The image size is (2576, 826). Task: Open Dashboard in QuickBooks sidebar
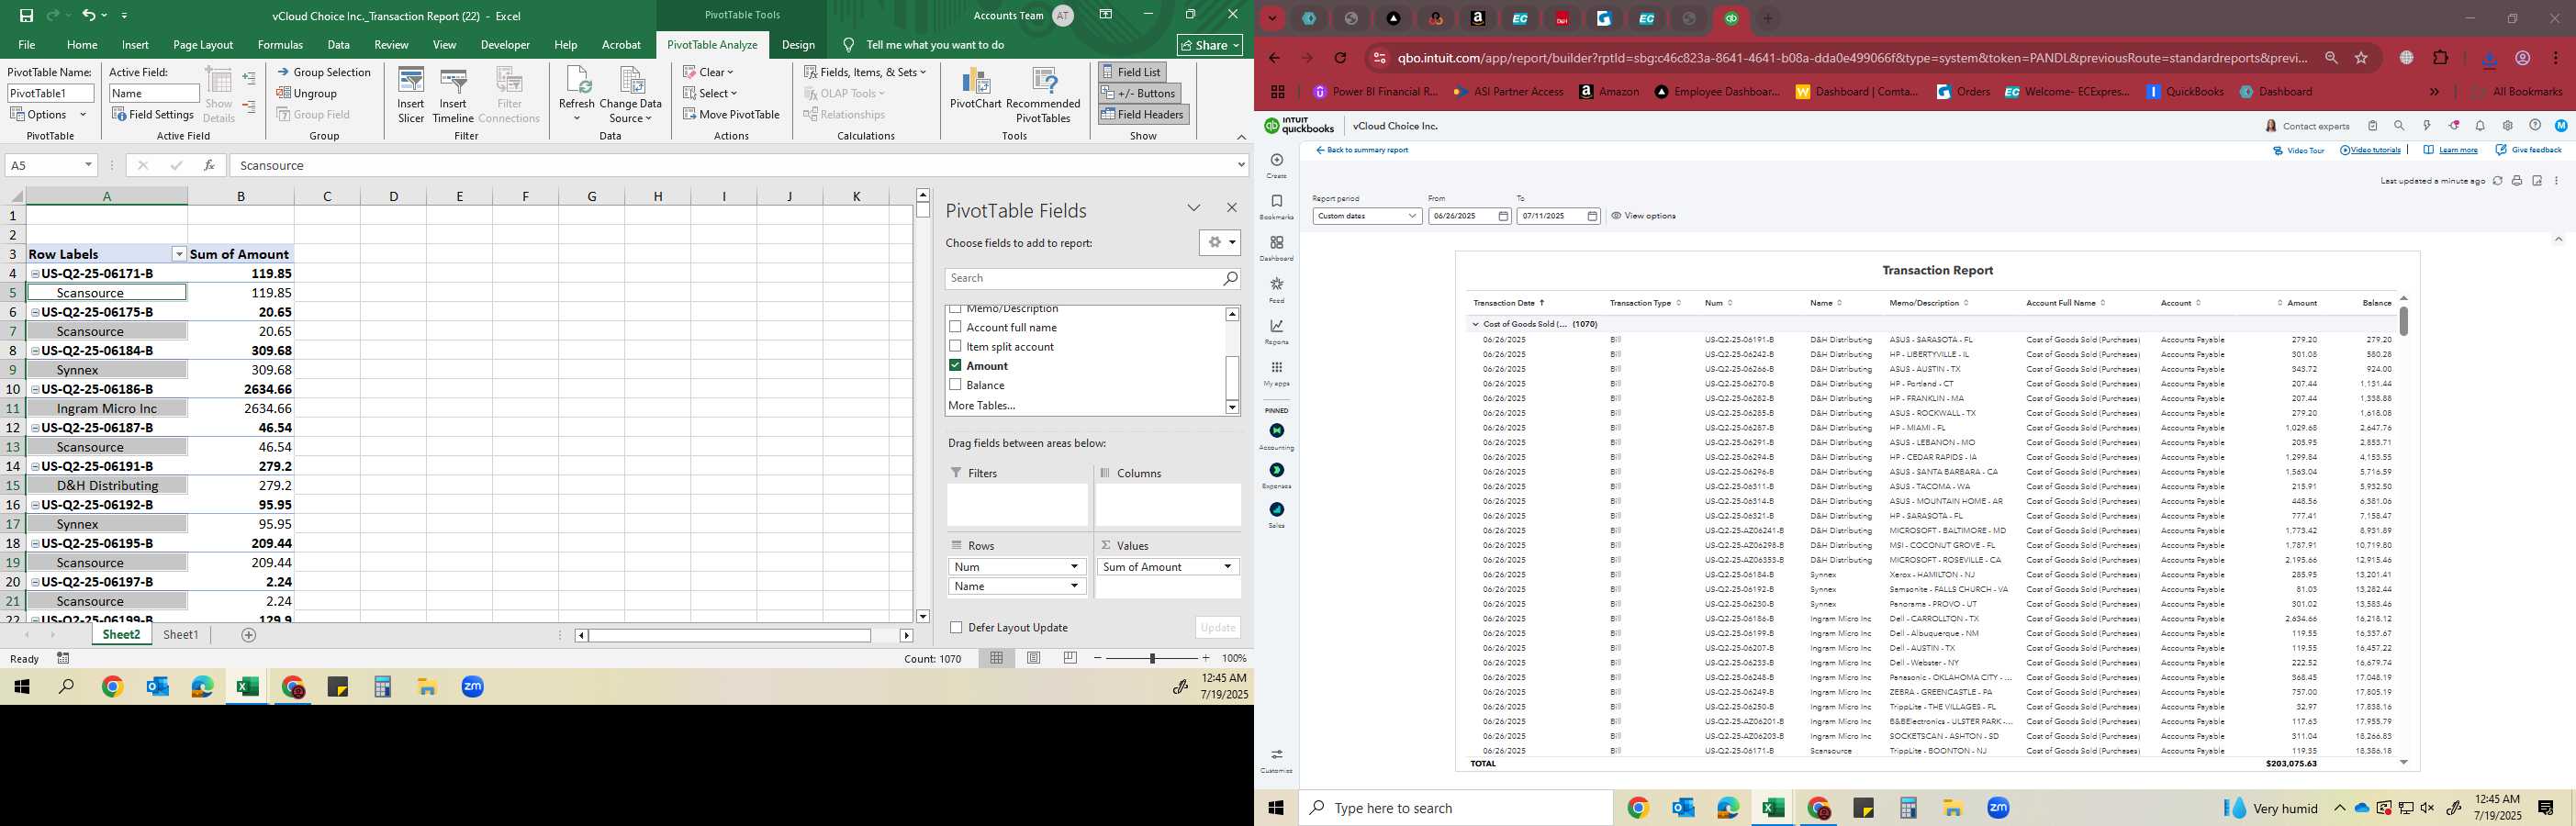[x=1276, y=248]
